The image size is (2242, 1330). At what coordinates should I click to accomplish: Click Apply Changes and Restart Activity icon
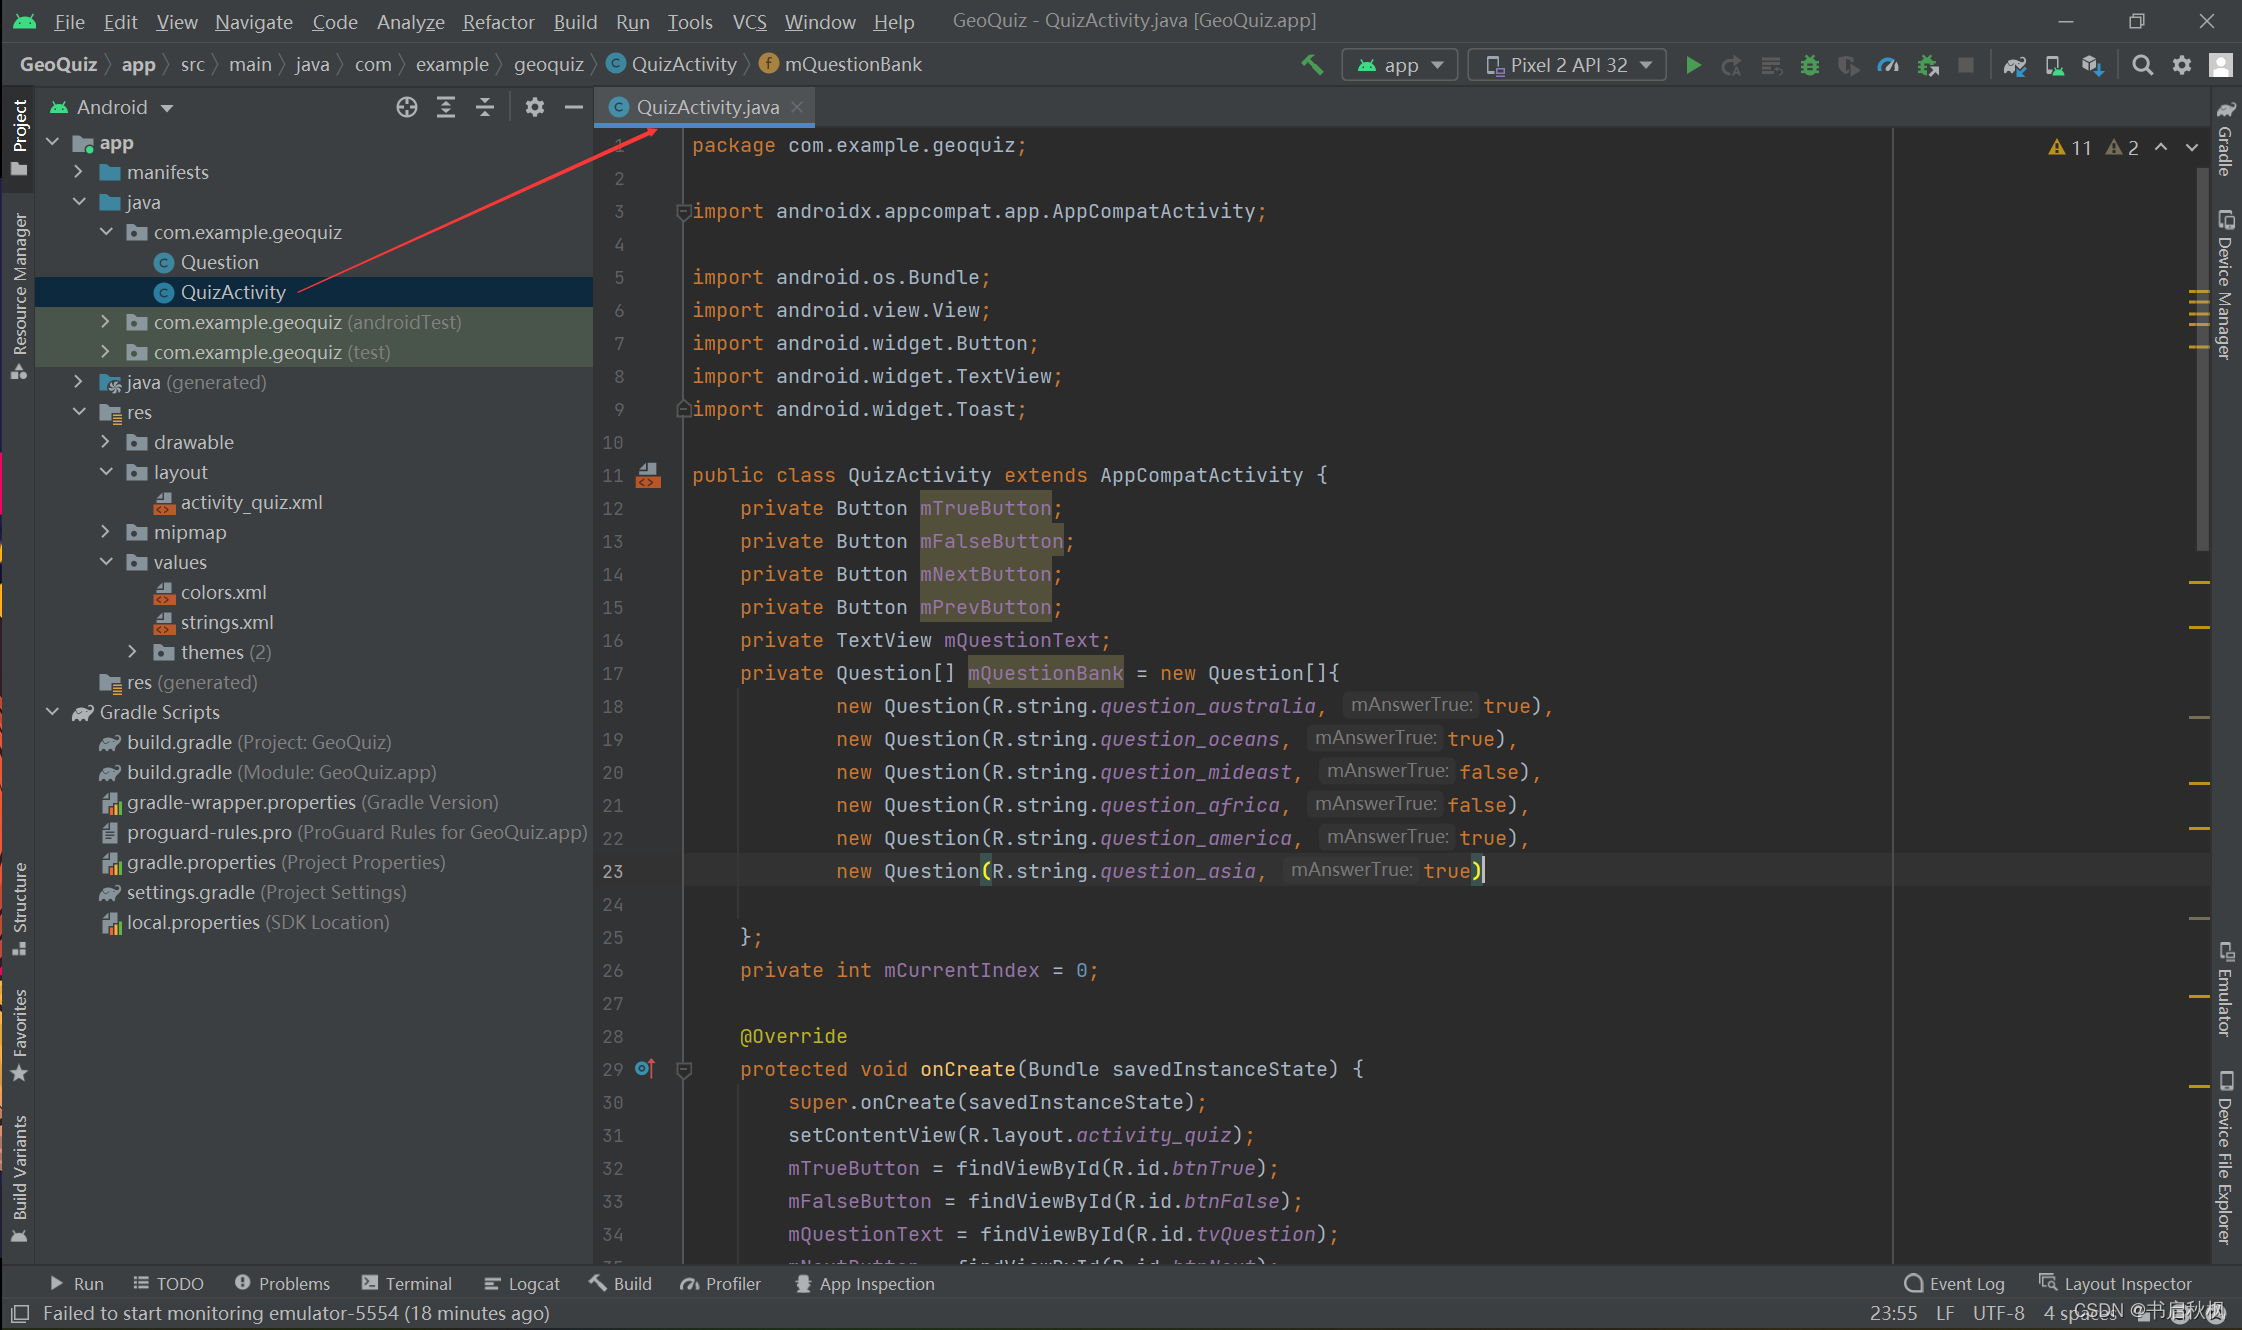[x=1732, y=65]
